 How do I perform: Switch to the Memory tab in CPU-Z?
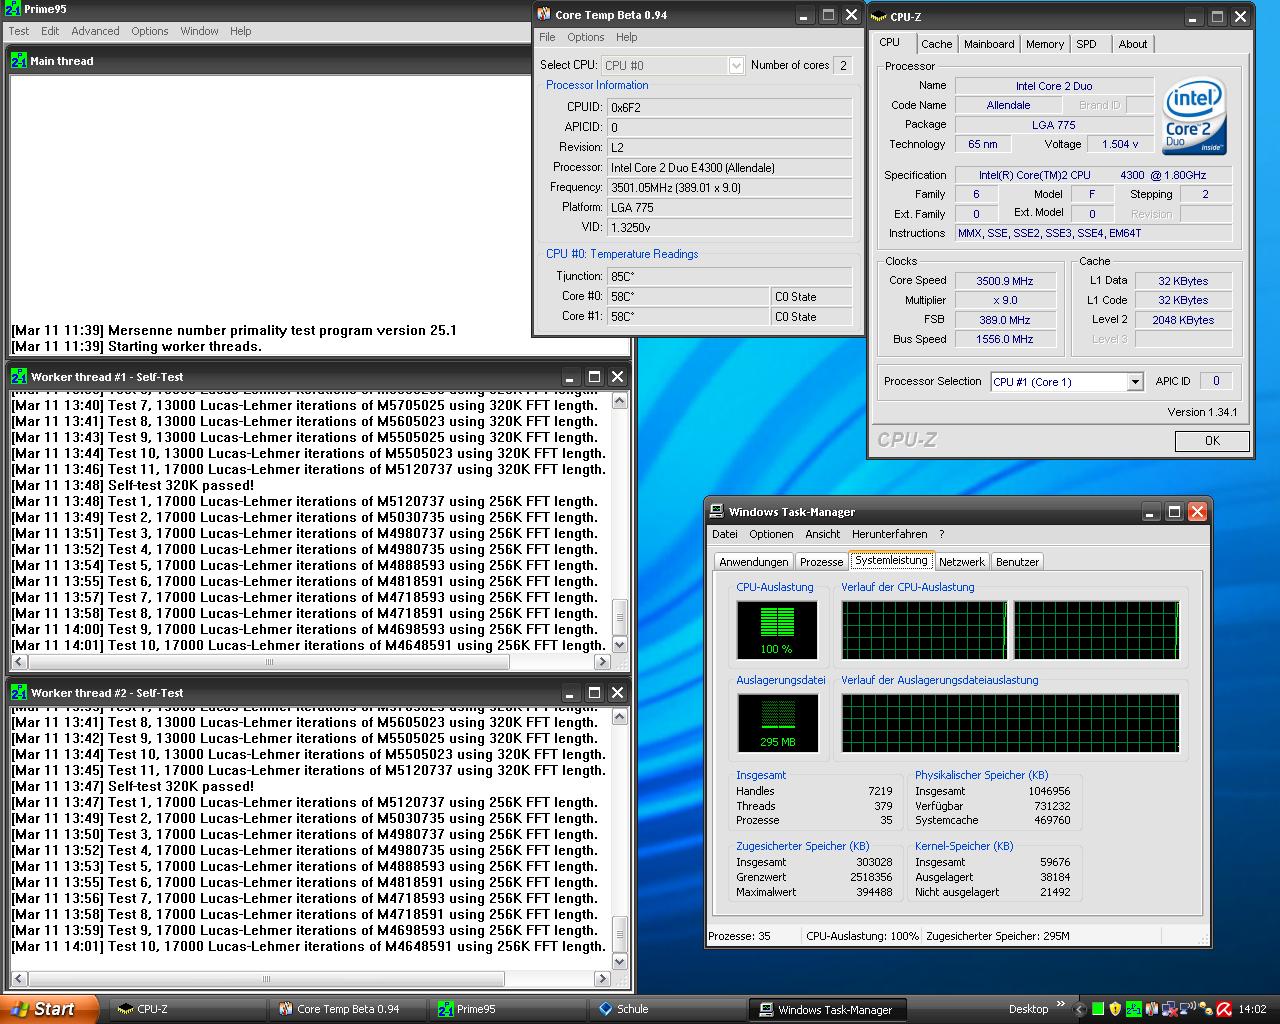(1045, 44)
